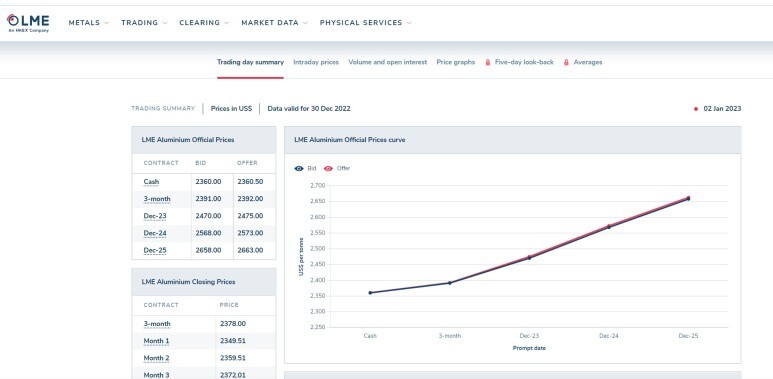This screenshot has width=773, height=379.
Task: Switch to the Intraday prices tab
Action: pos(316,63)
